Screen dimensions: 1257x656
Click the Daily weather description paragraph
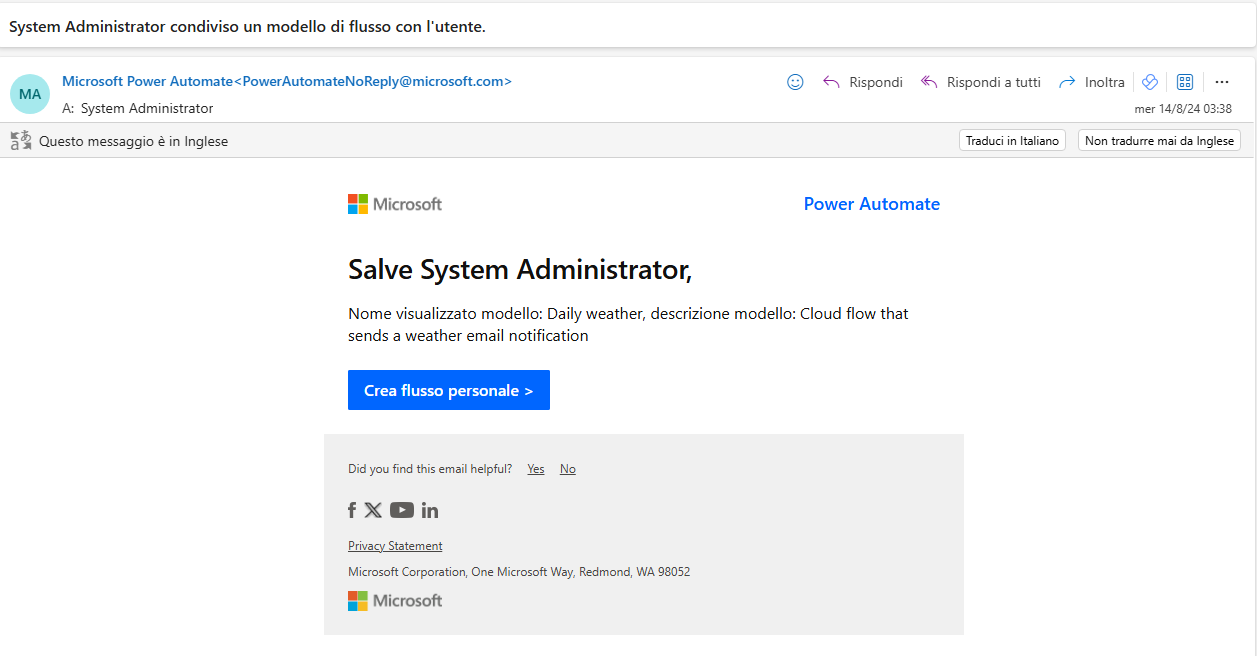tap(628, 325)
